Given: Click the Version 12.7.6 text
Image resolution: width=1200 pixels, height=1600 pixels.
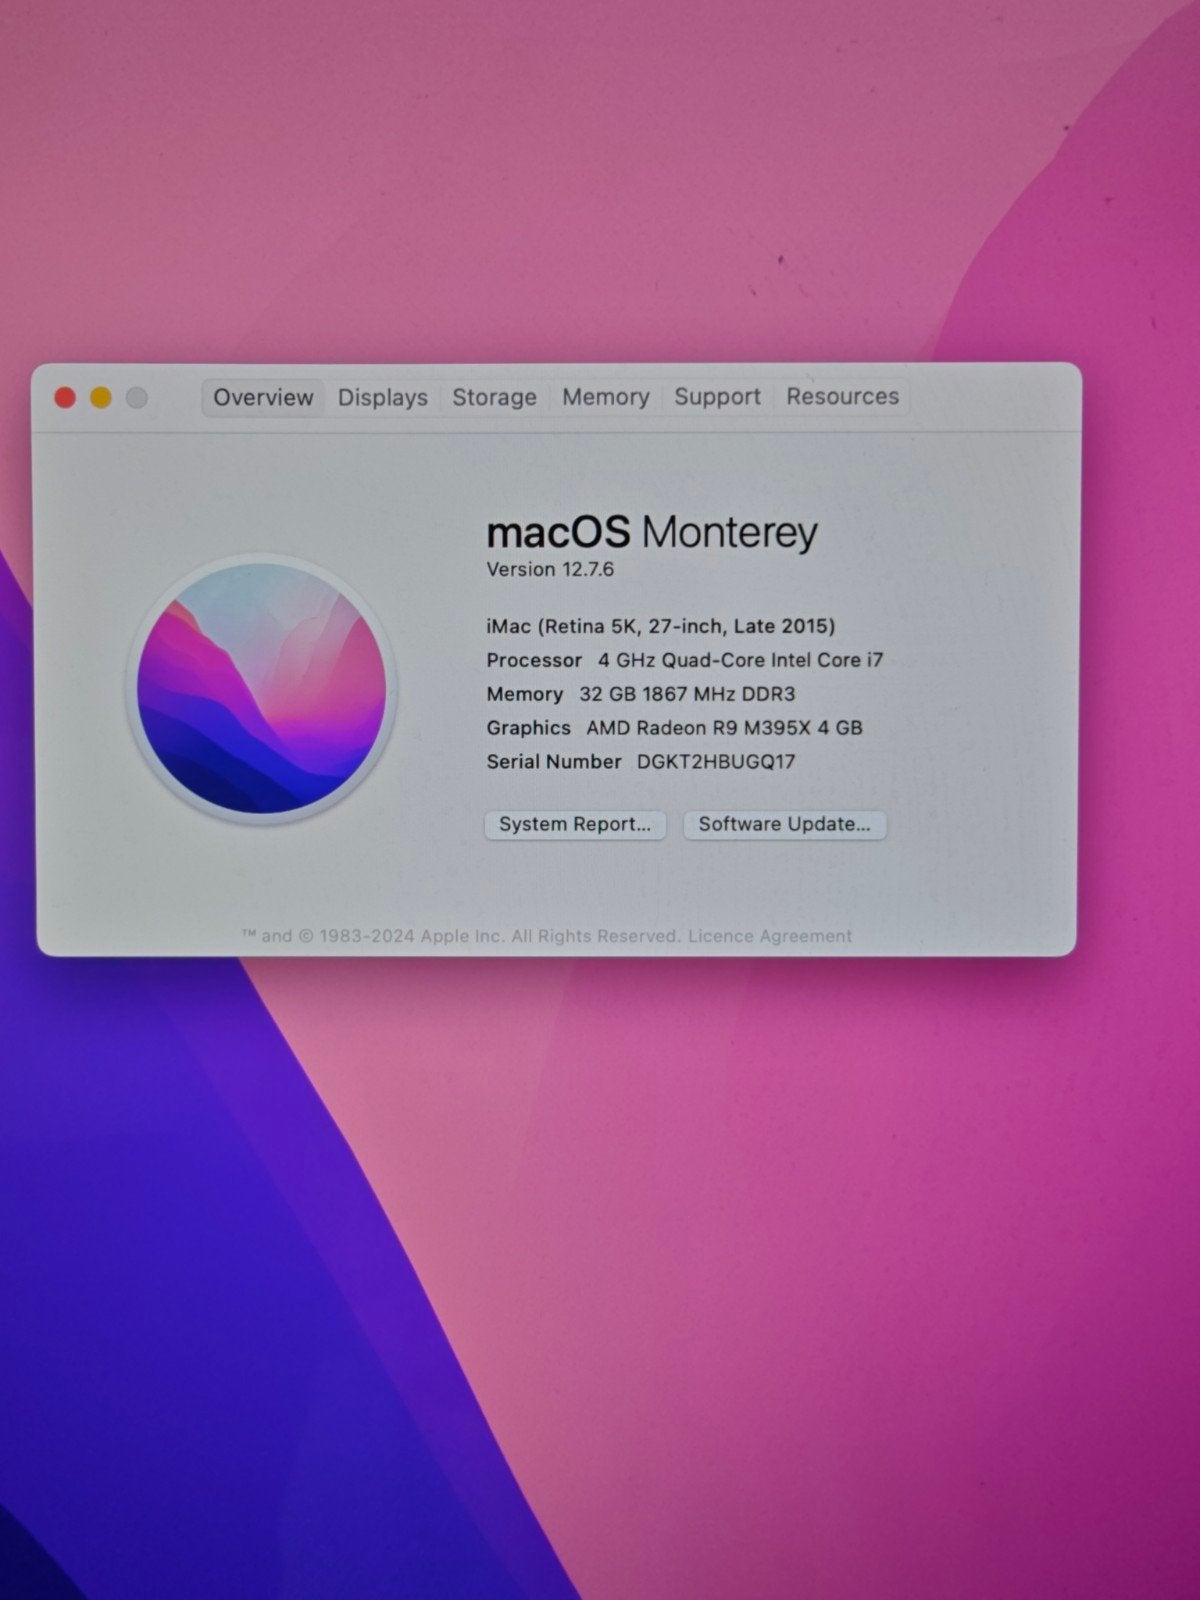Looking at the screenshot, I should click(x=550, y=569).
